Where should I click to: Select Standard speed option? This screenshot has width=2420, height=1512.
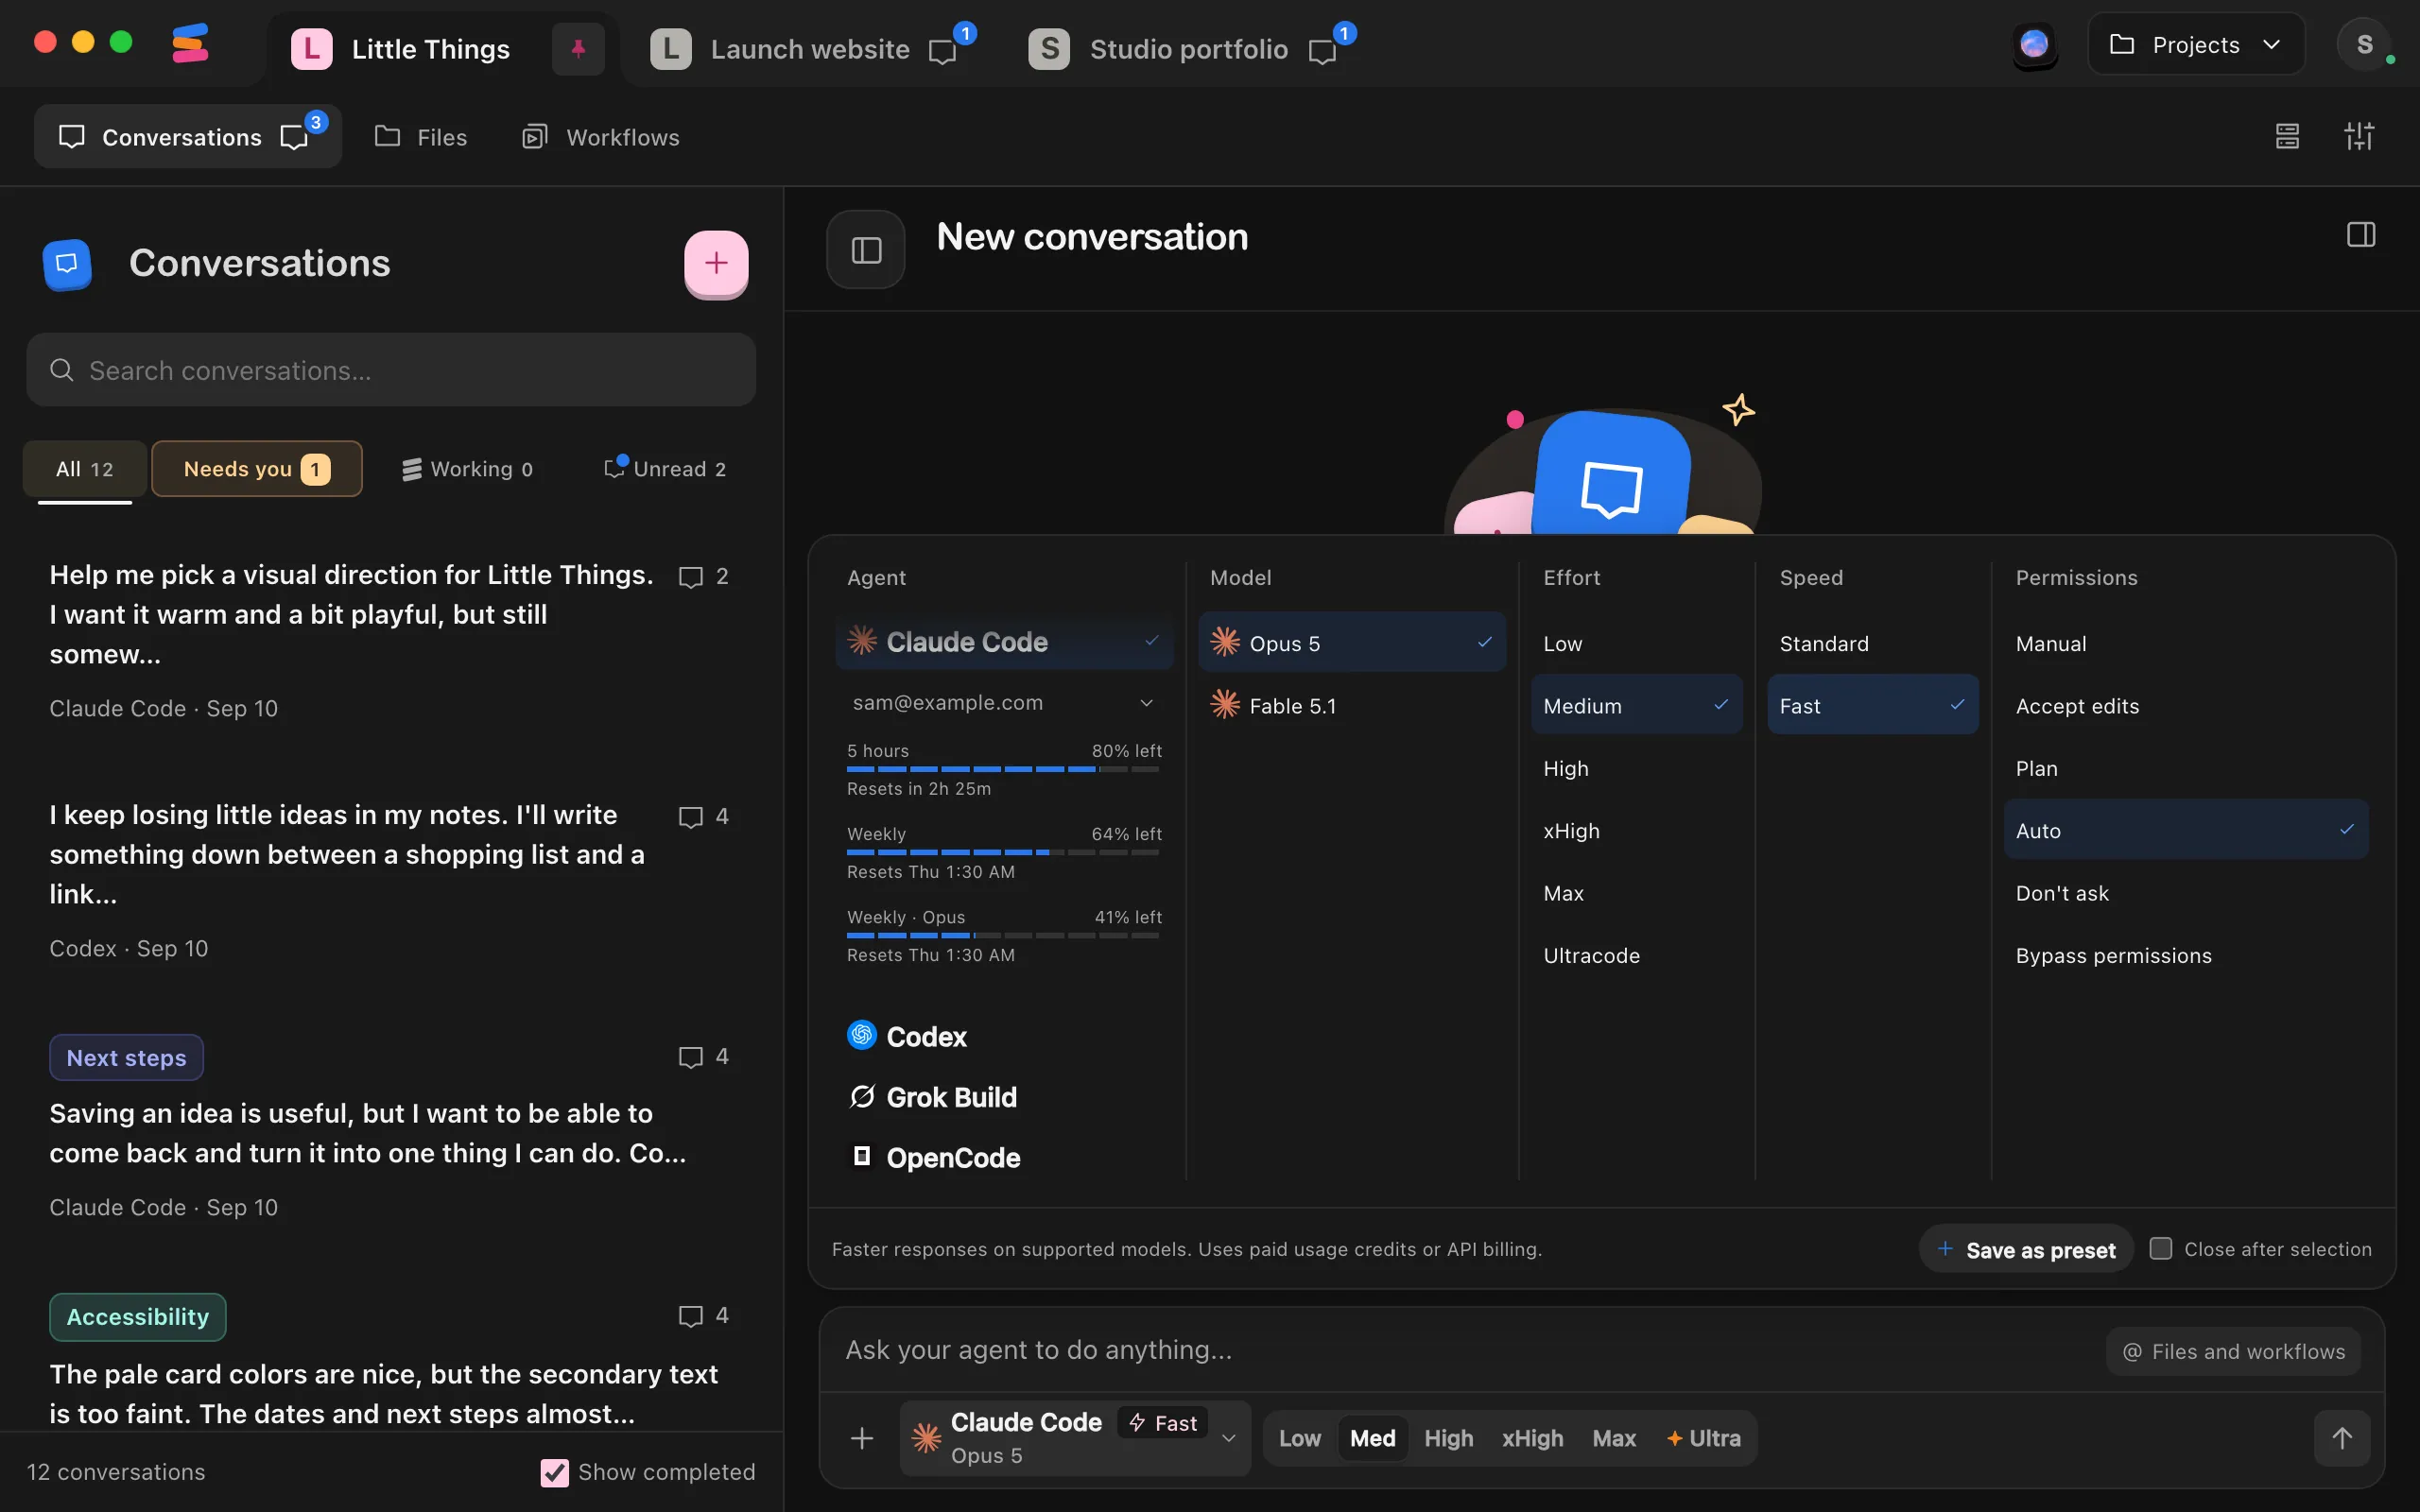(1872, 644)
